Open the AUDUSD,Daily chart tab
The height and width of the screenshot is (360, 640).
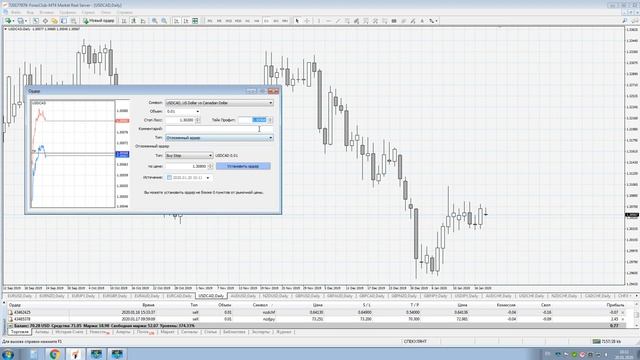243,296
